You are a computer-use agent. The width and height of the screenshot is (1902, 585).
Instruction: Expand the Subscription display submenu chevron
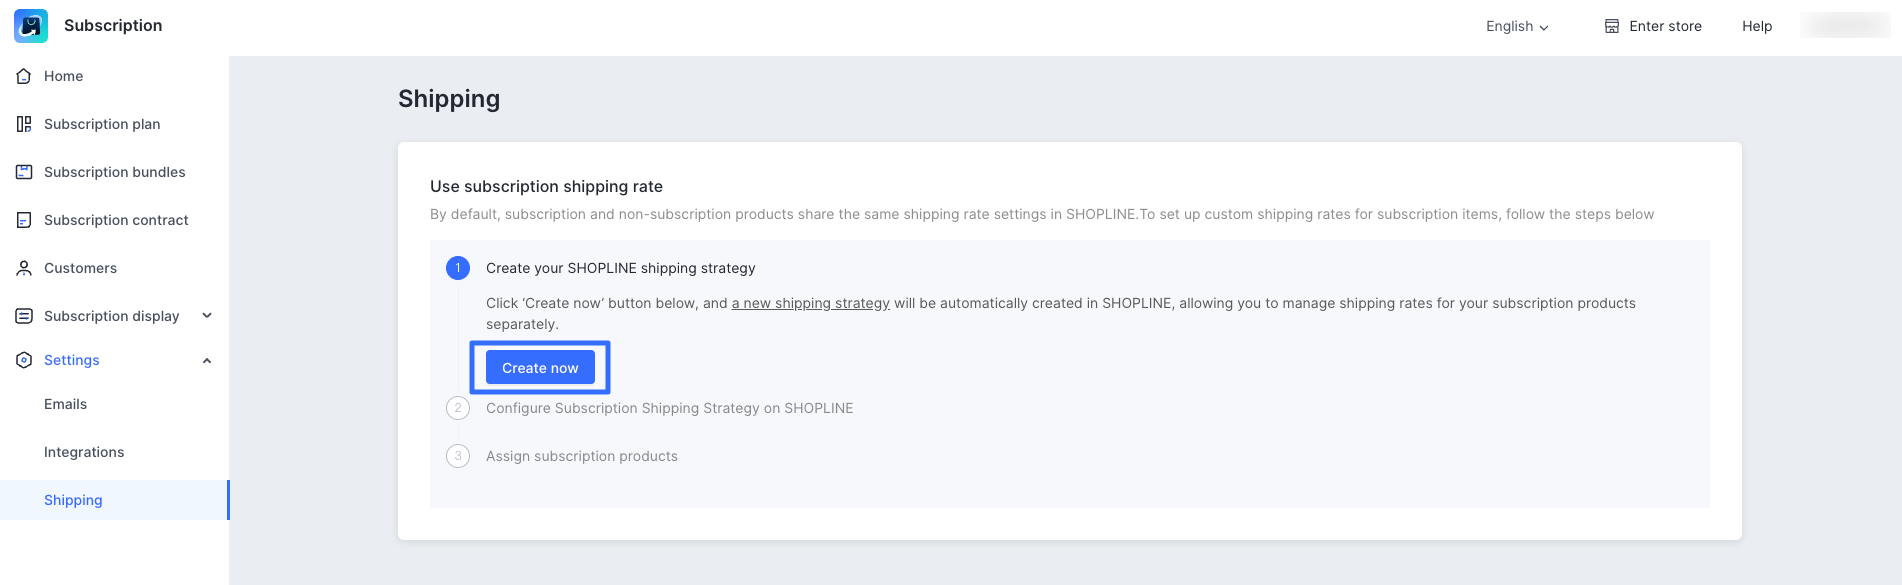[207, 316]
